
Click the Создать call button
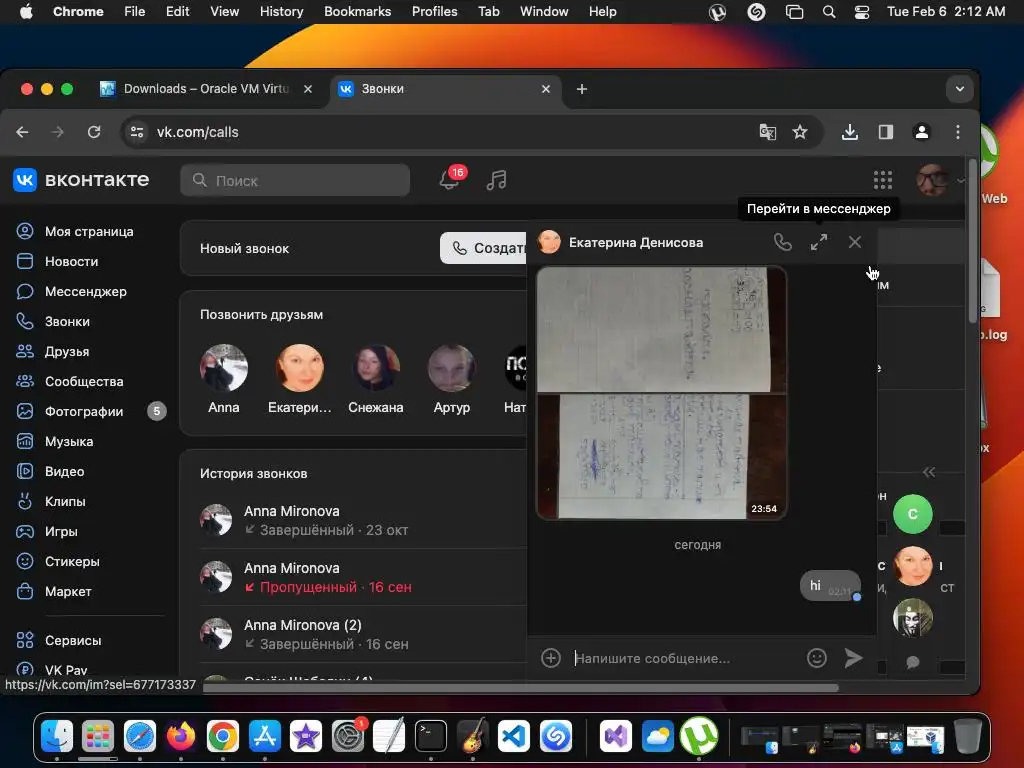tap(484, 248)
